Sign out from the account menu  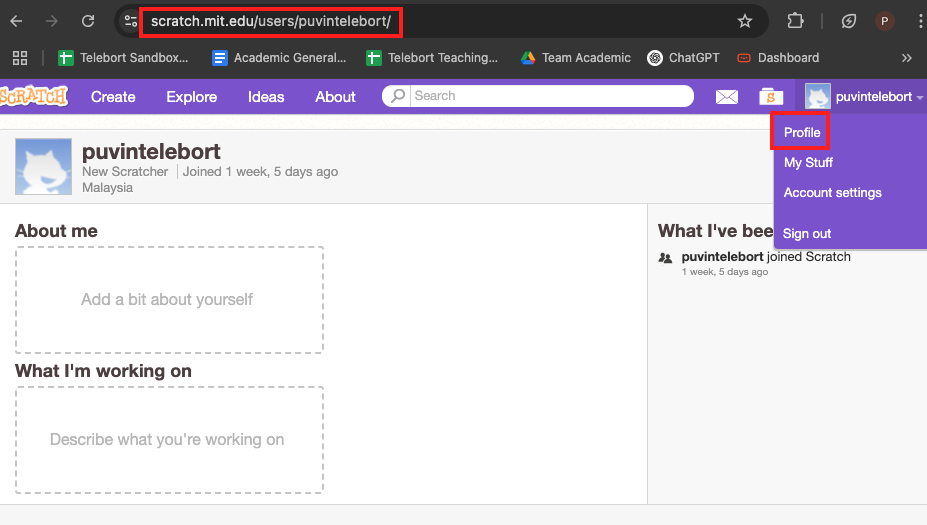click(x=807, y=233)
